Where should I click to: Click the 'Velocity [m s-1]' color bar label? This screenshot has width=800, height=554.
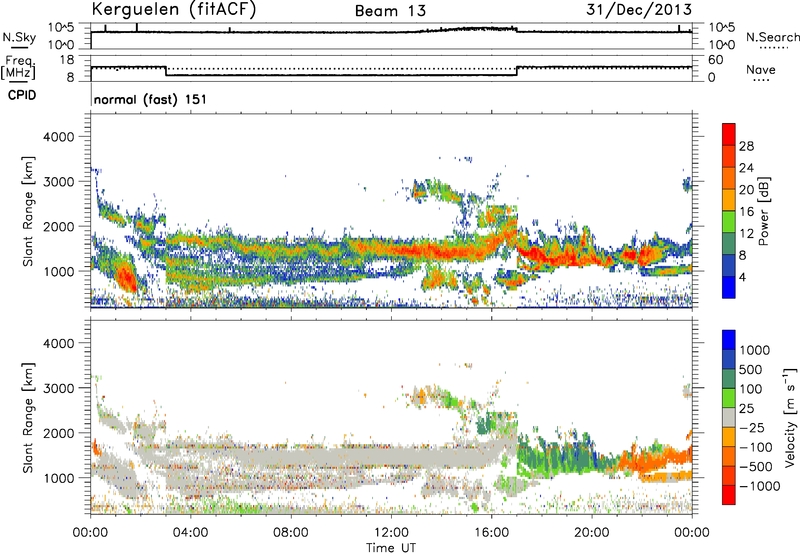tap(790, 417)
